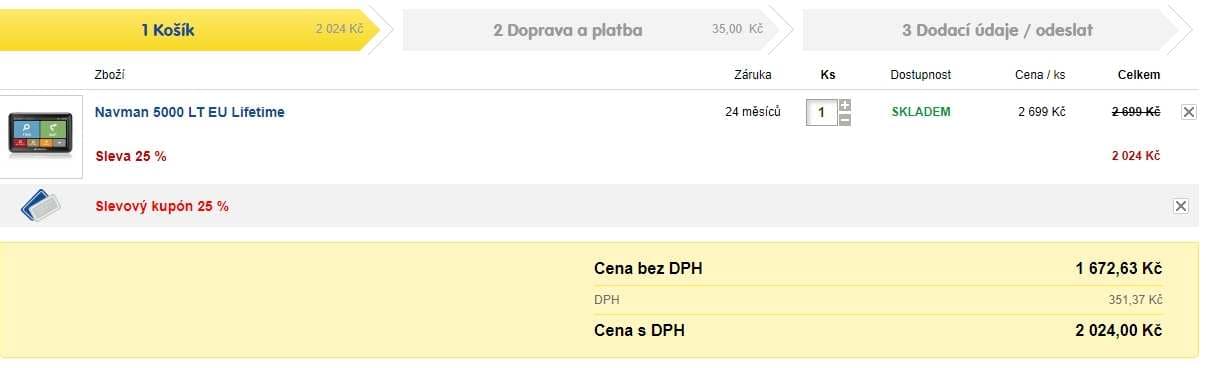Screen dimensions: 1206x368
Task: Click the Slevový kupón 25 % text
Action: (162, 206)
